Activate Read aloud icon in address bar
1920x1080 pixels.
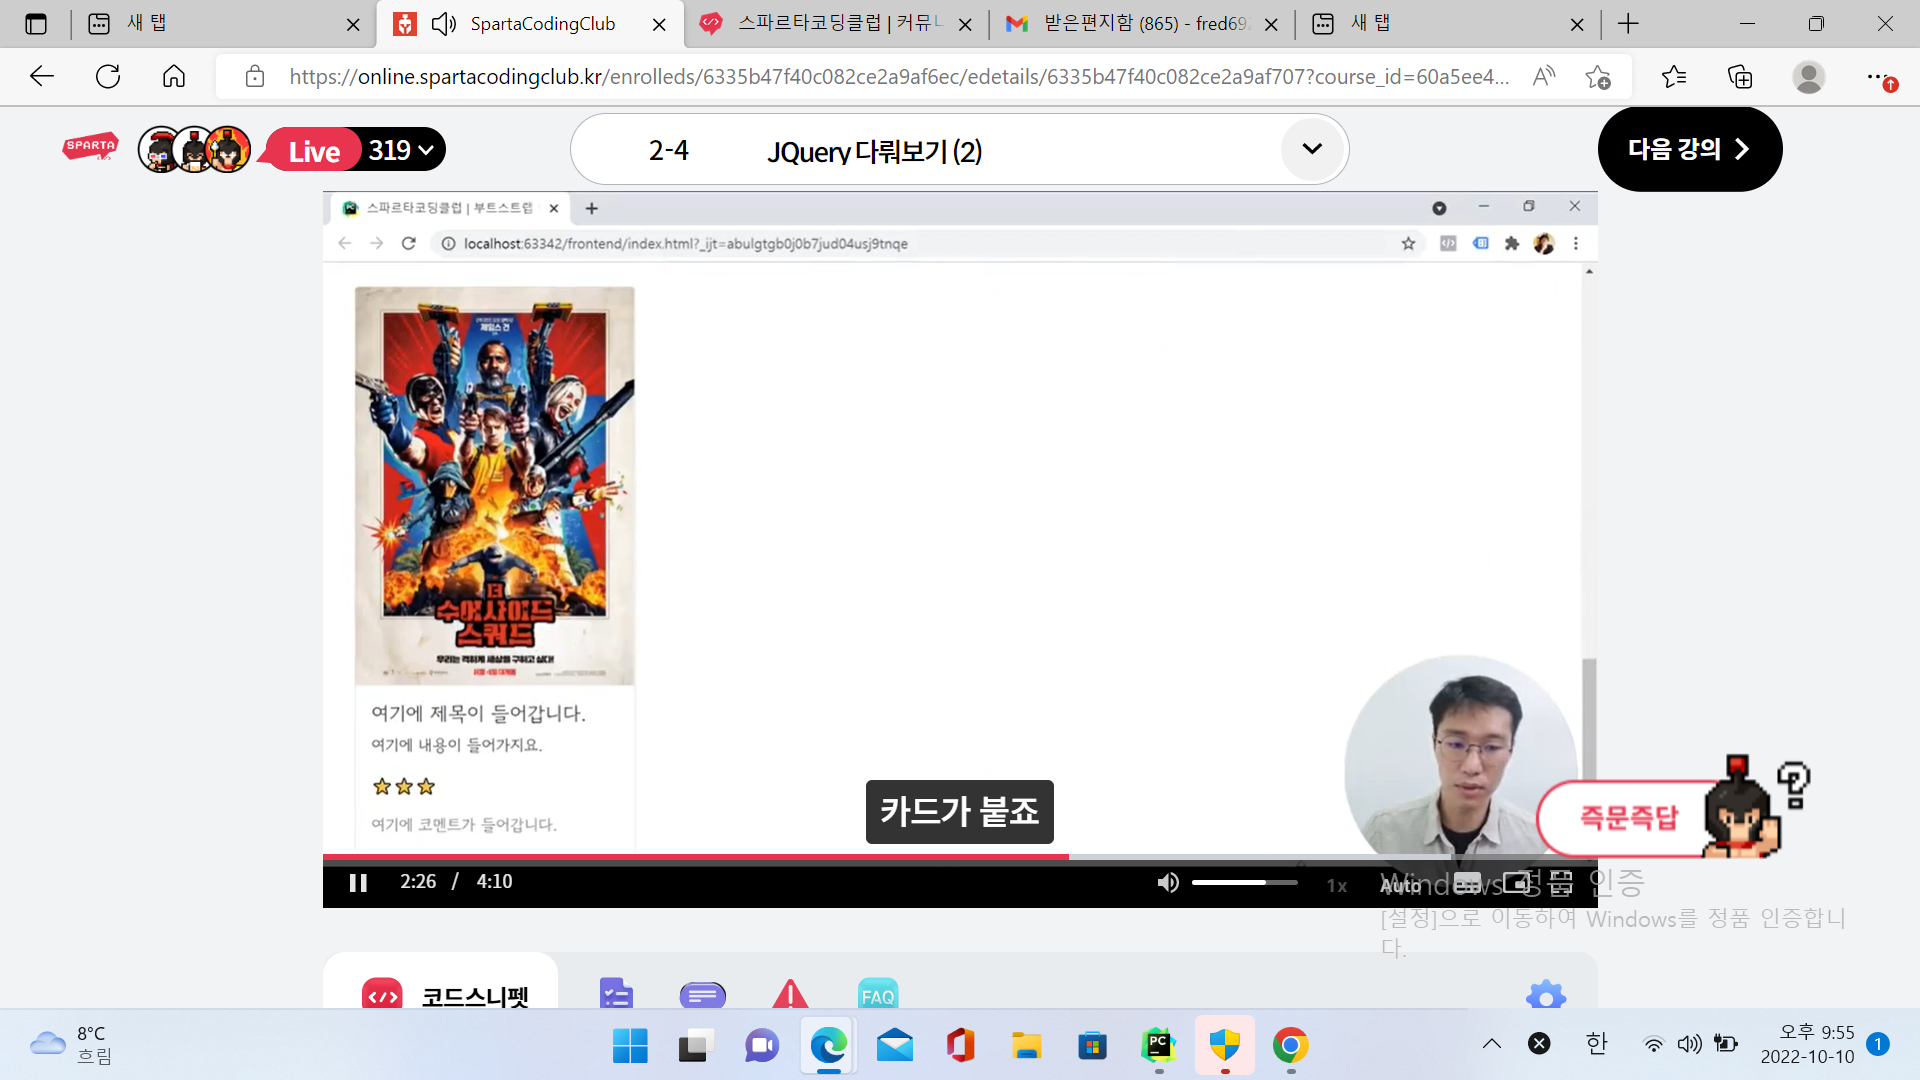pos(1544,76)
